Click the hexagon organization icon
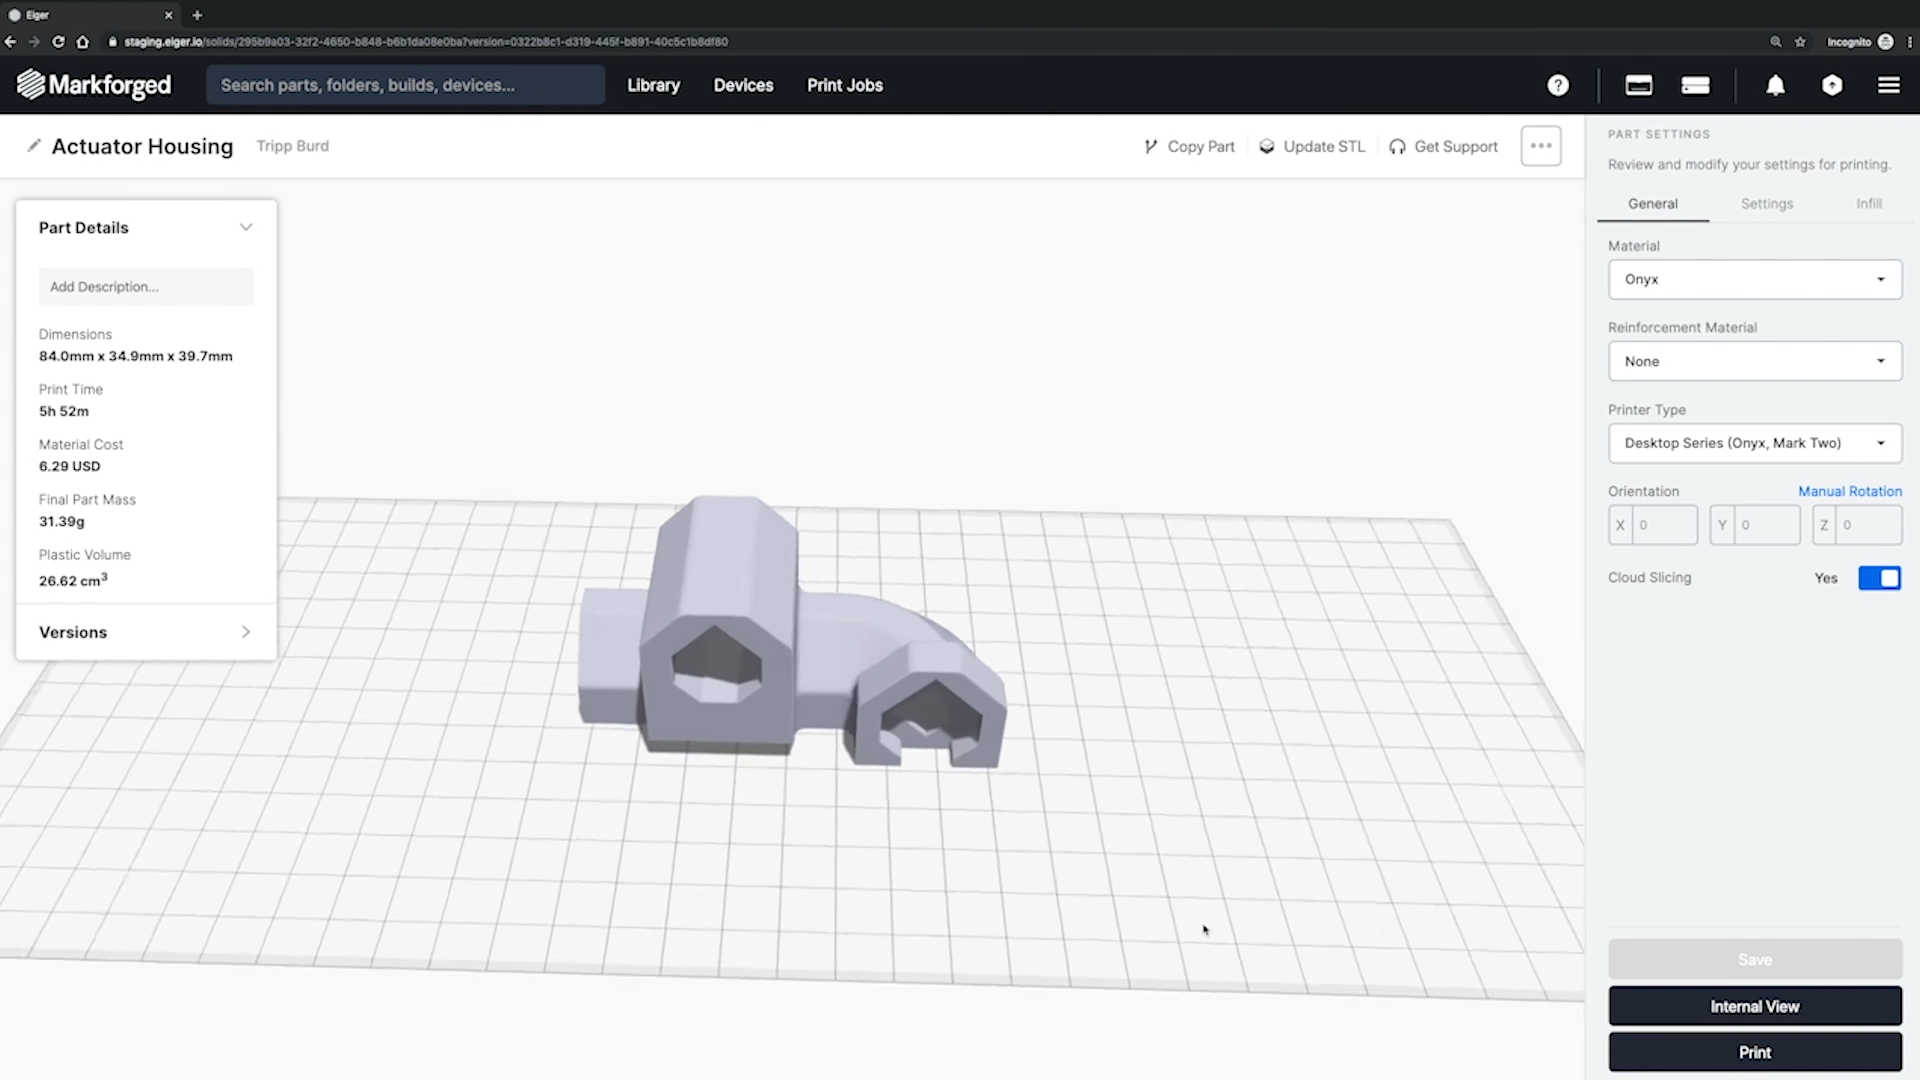 (1831, 85)
